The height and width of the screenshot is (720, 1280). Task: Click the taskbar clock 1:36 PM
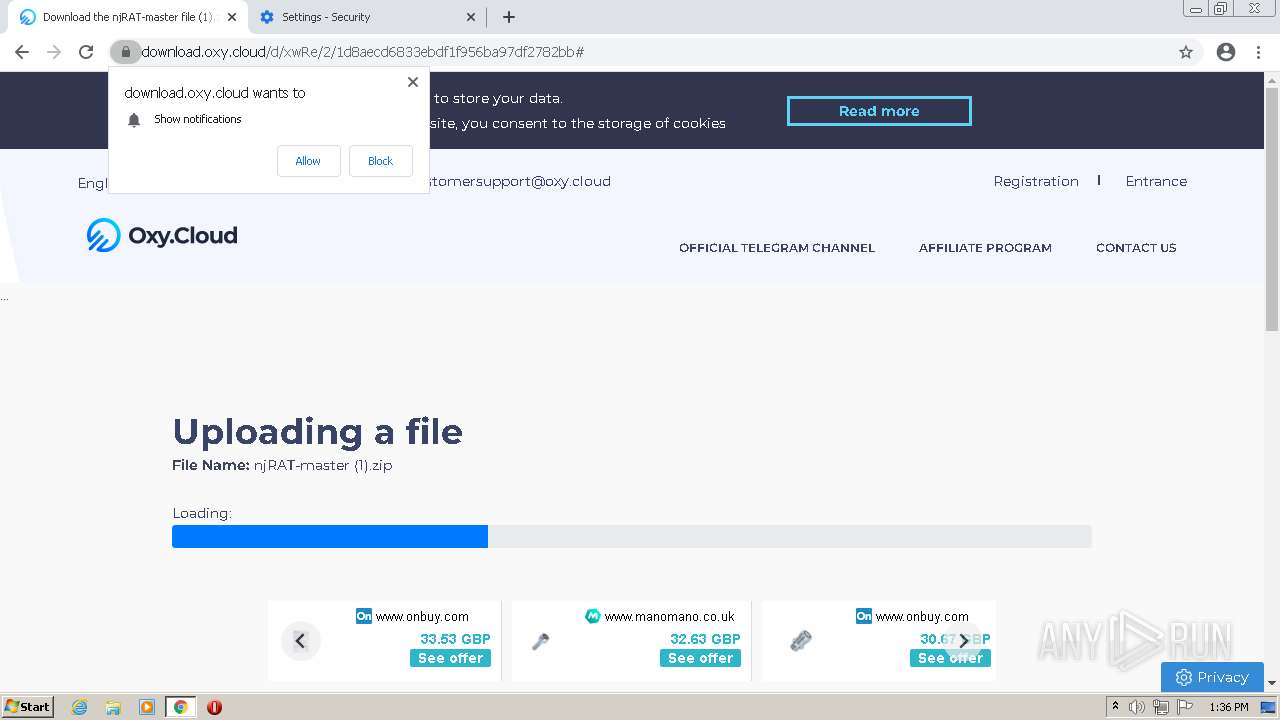1229,707
